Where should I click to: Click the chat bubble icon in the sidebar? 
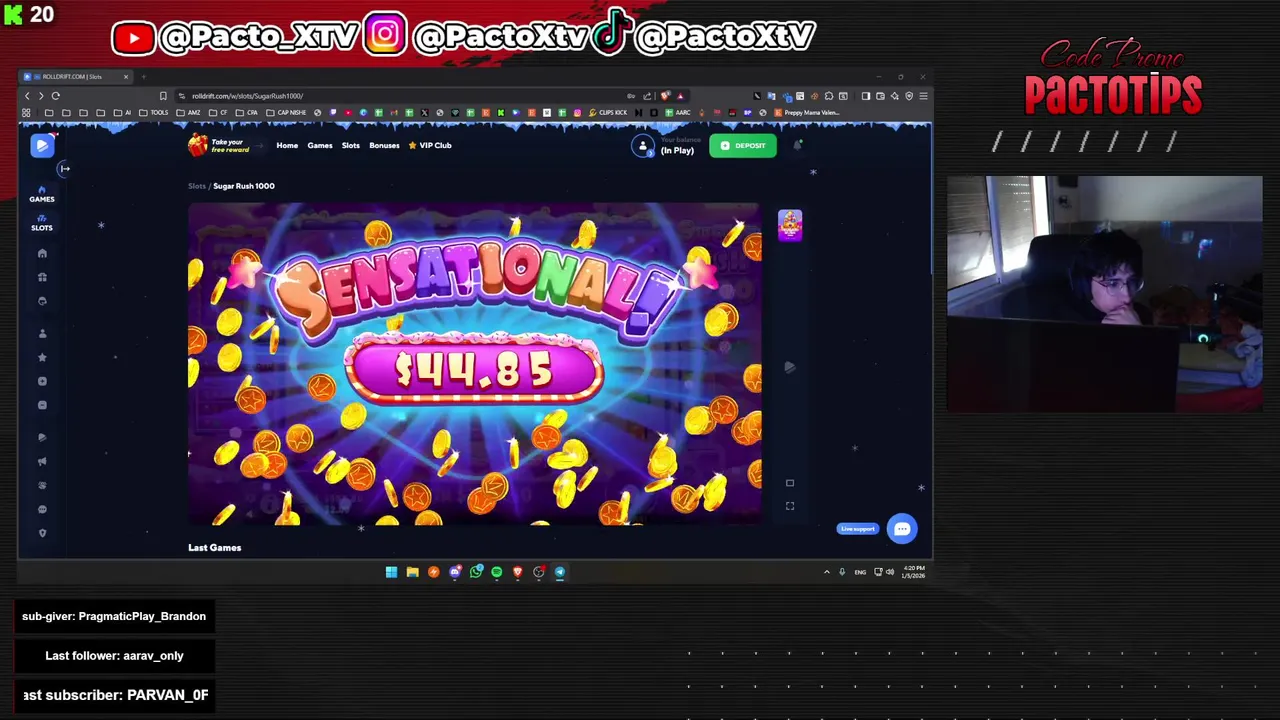pos(42,509)
